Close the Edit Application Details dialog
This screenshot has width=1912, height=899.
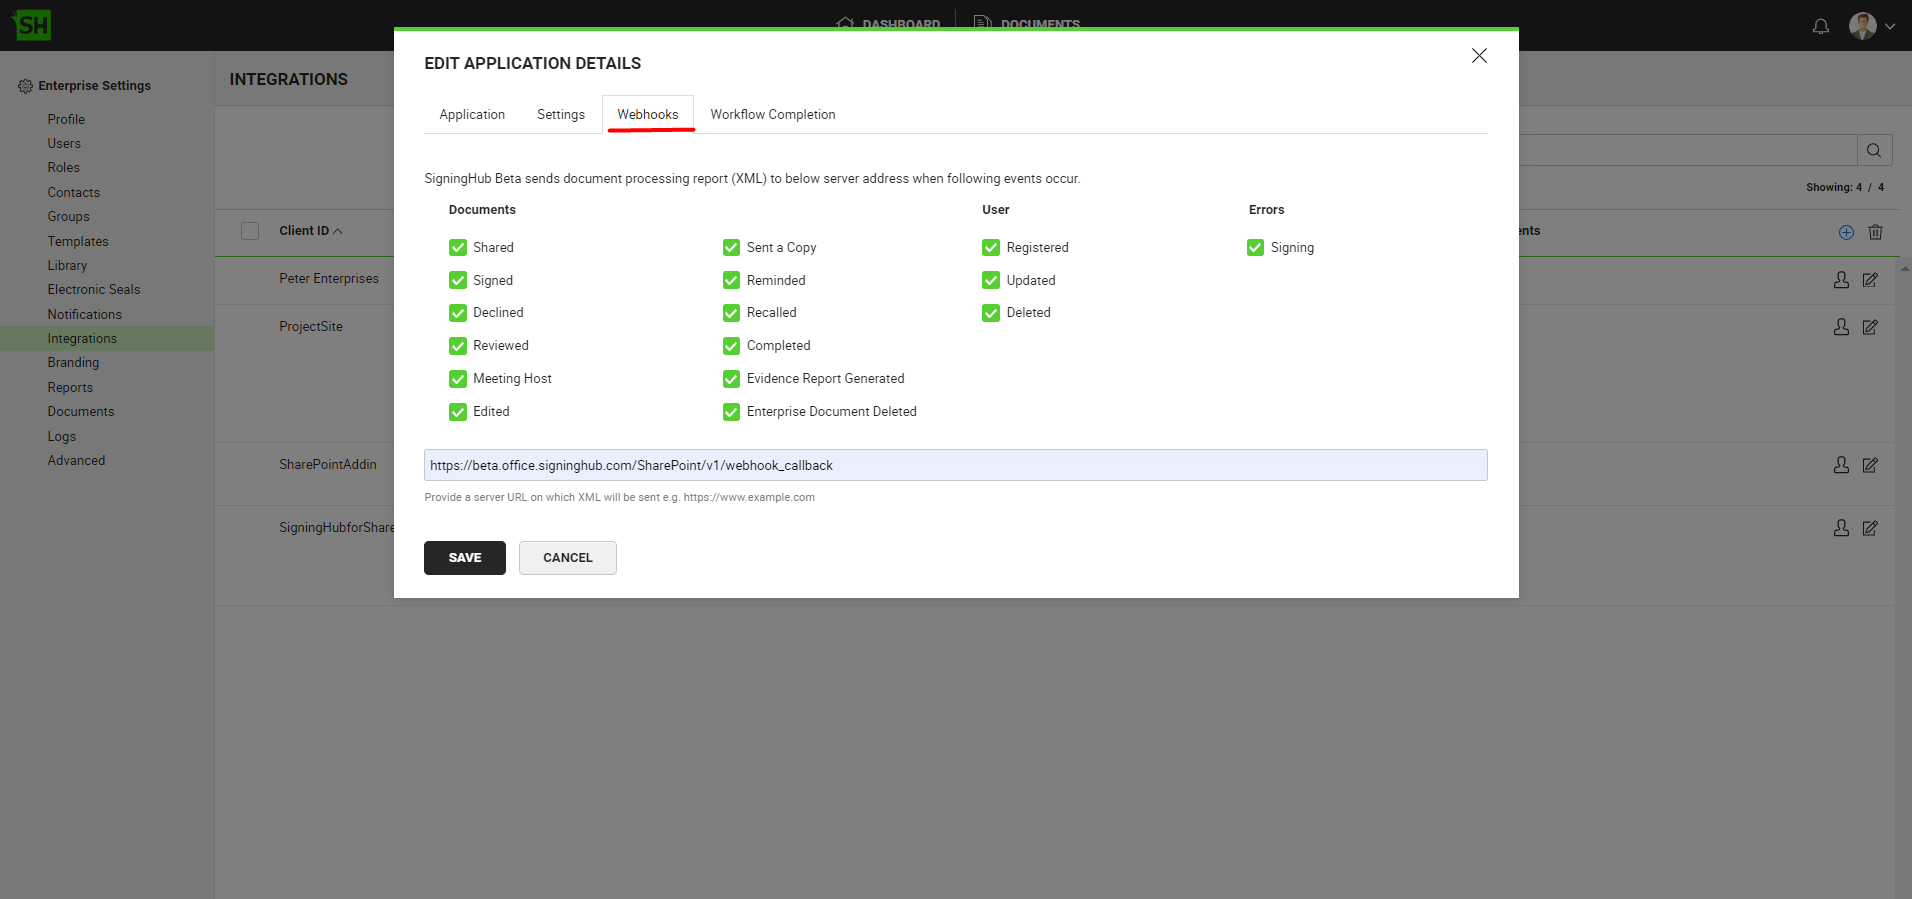click(1479, 56)
